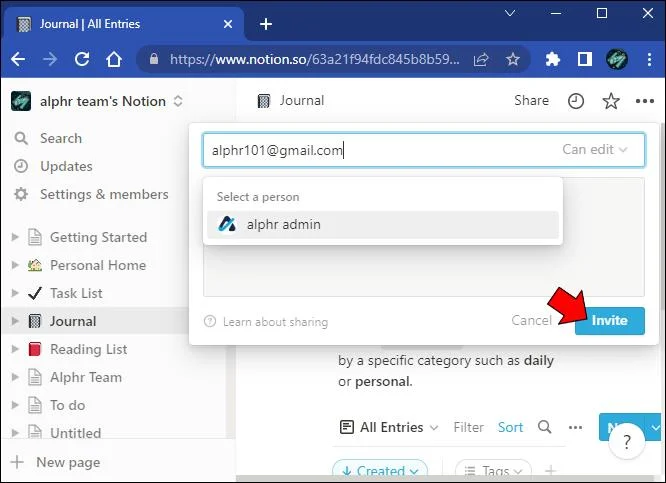
Task: Bookmark page with address bar star
Action: [x=513, y=59]
